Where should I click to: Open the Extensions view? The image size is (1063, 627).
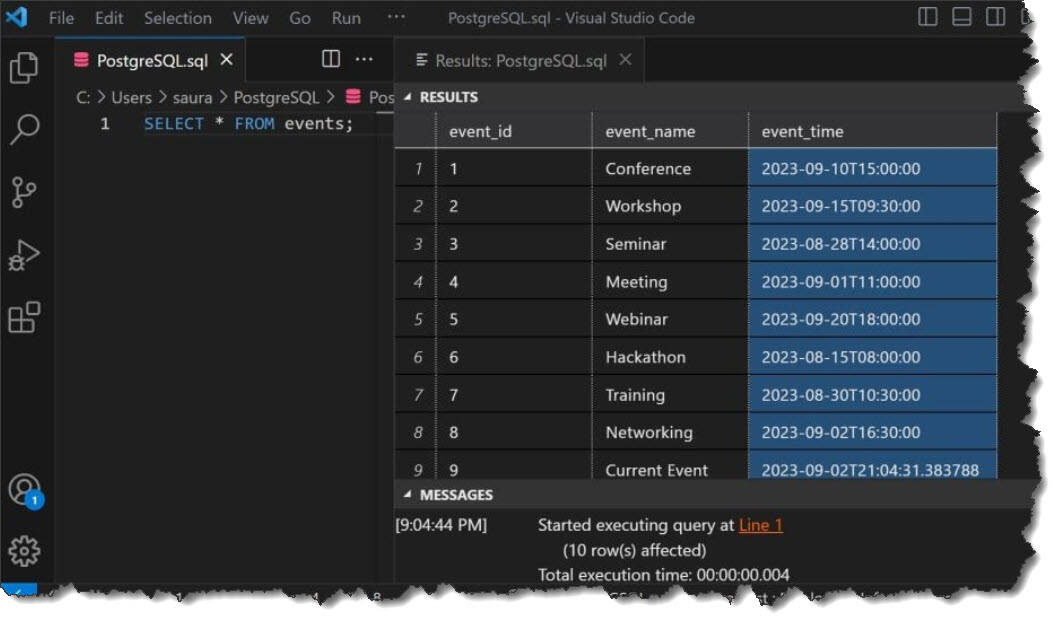pyautogui.click(x=24, y=317)
